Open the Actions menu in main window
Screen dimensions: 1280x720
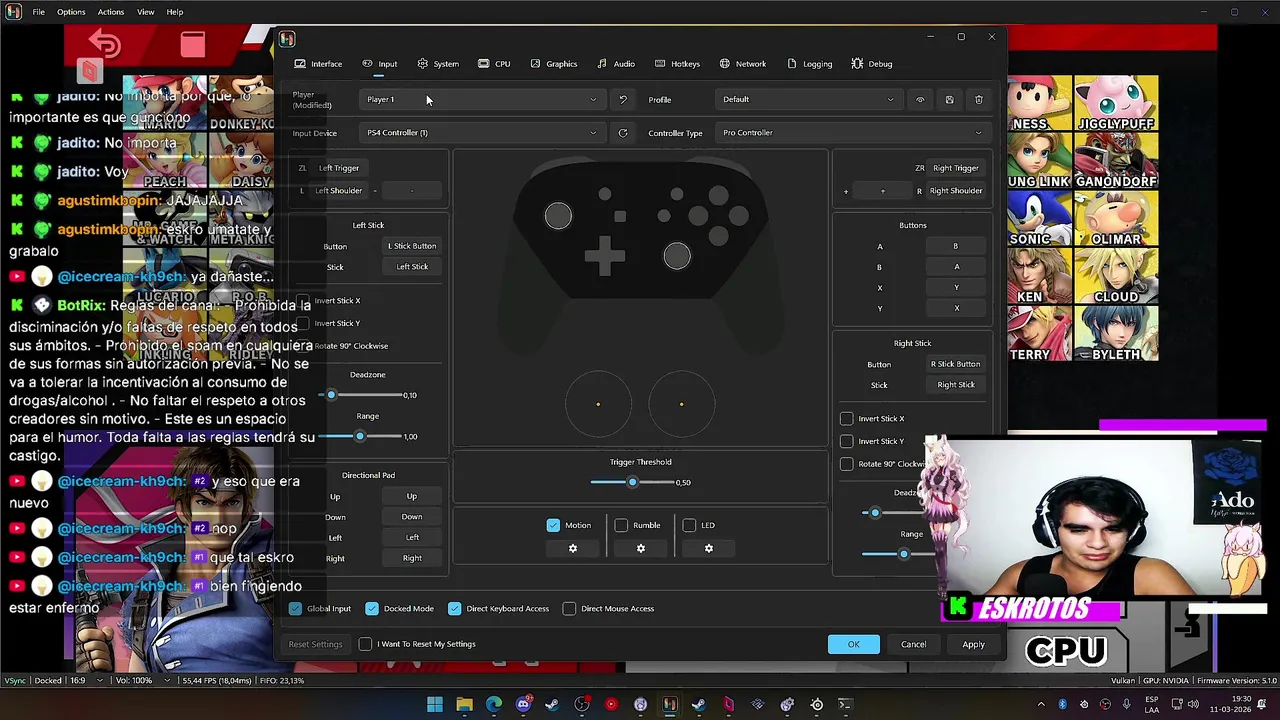111,12
